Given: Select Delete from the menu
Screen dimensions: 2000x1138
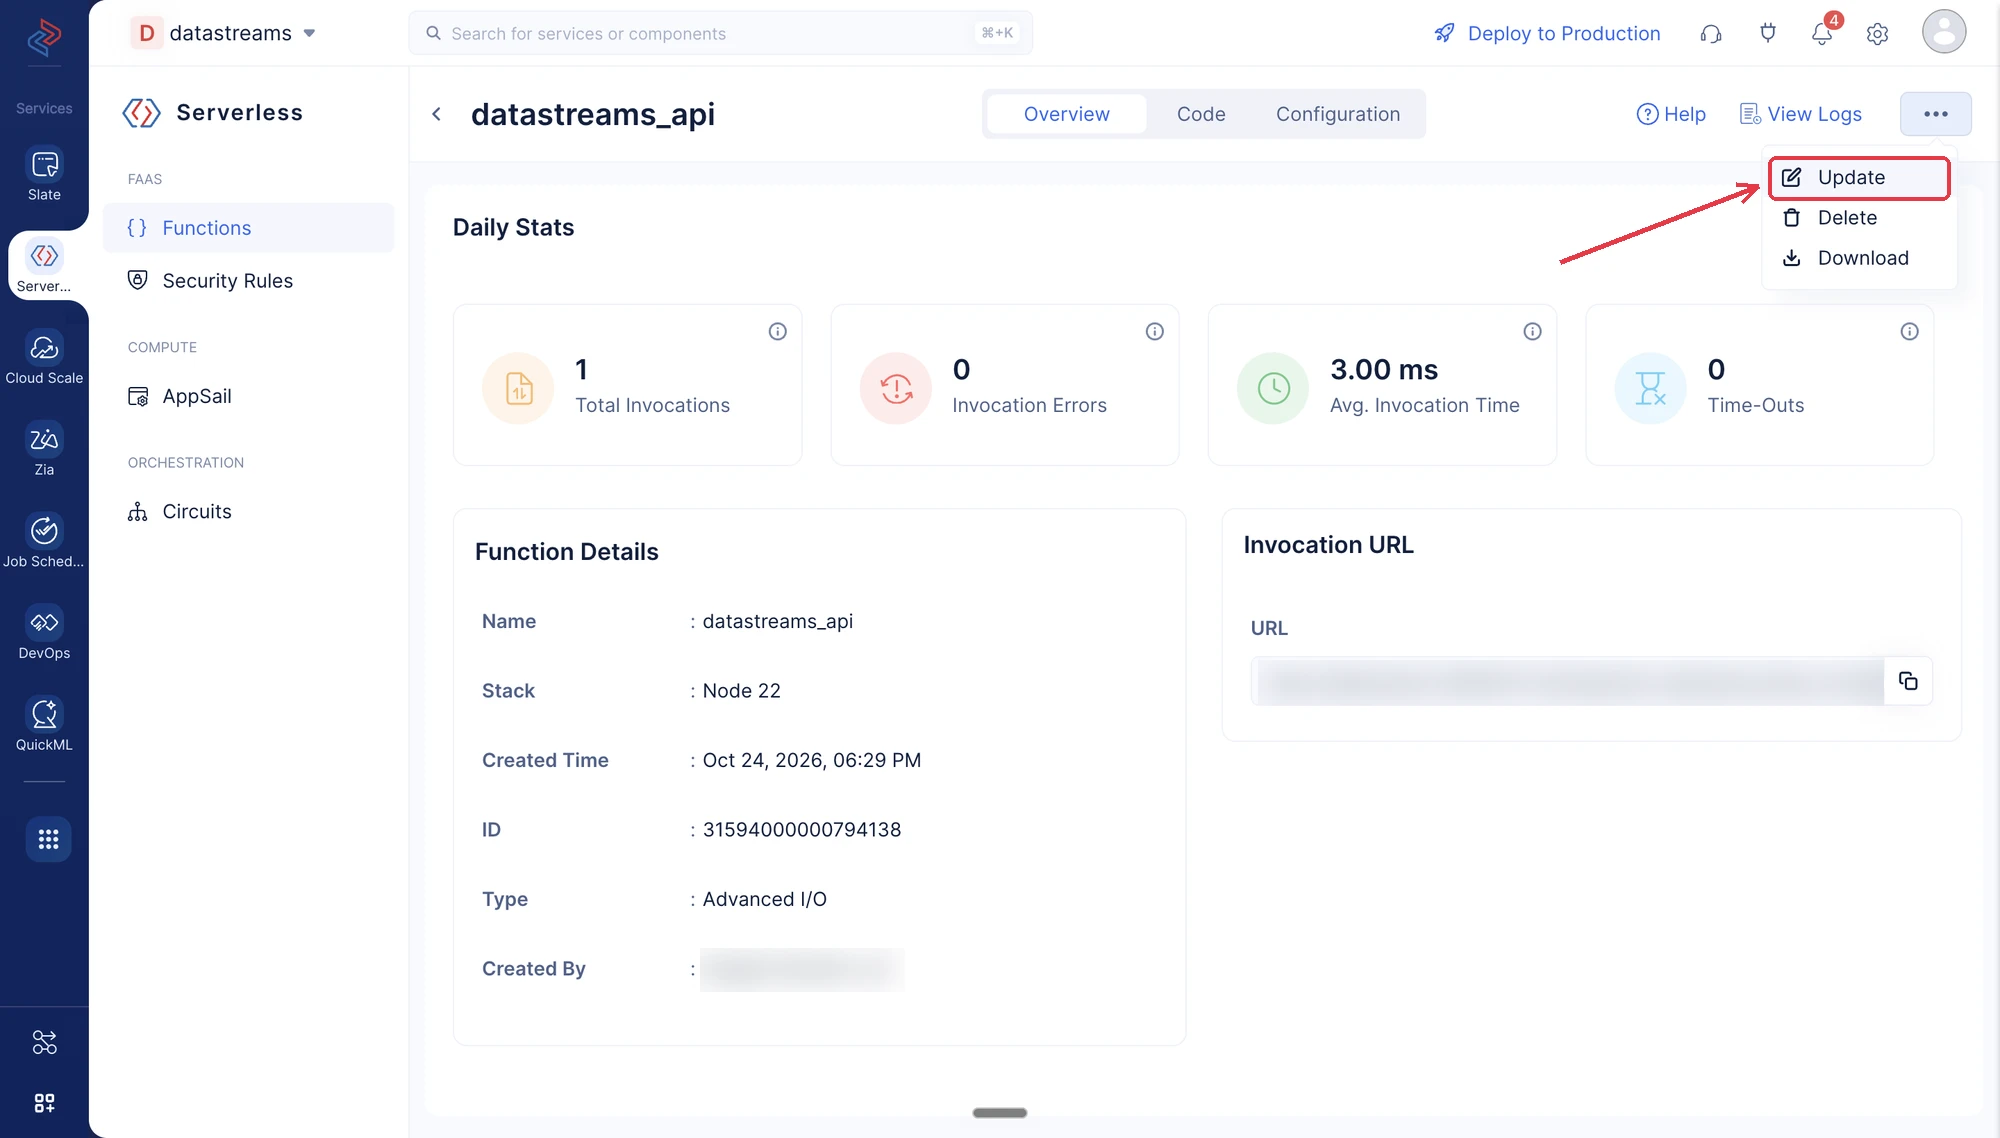Looking at the screenshot, I should click(1859, 218).
